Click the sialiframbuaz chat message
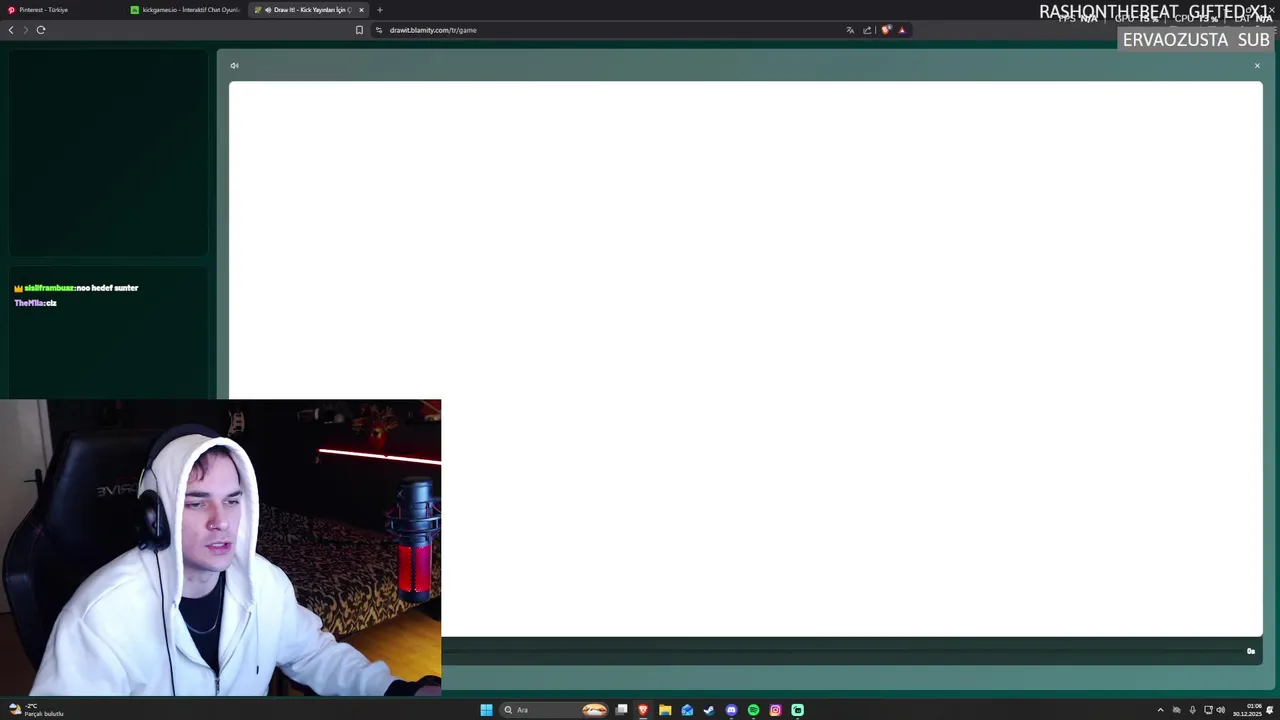The width and height of the screenshot is (1280, 720). (x=76, y=288)
